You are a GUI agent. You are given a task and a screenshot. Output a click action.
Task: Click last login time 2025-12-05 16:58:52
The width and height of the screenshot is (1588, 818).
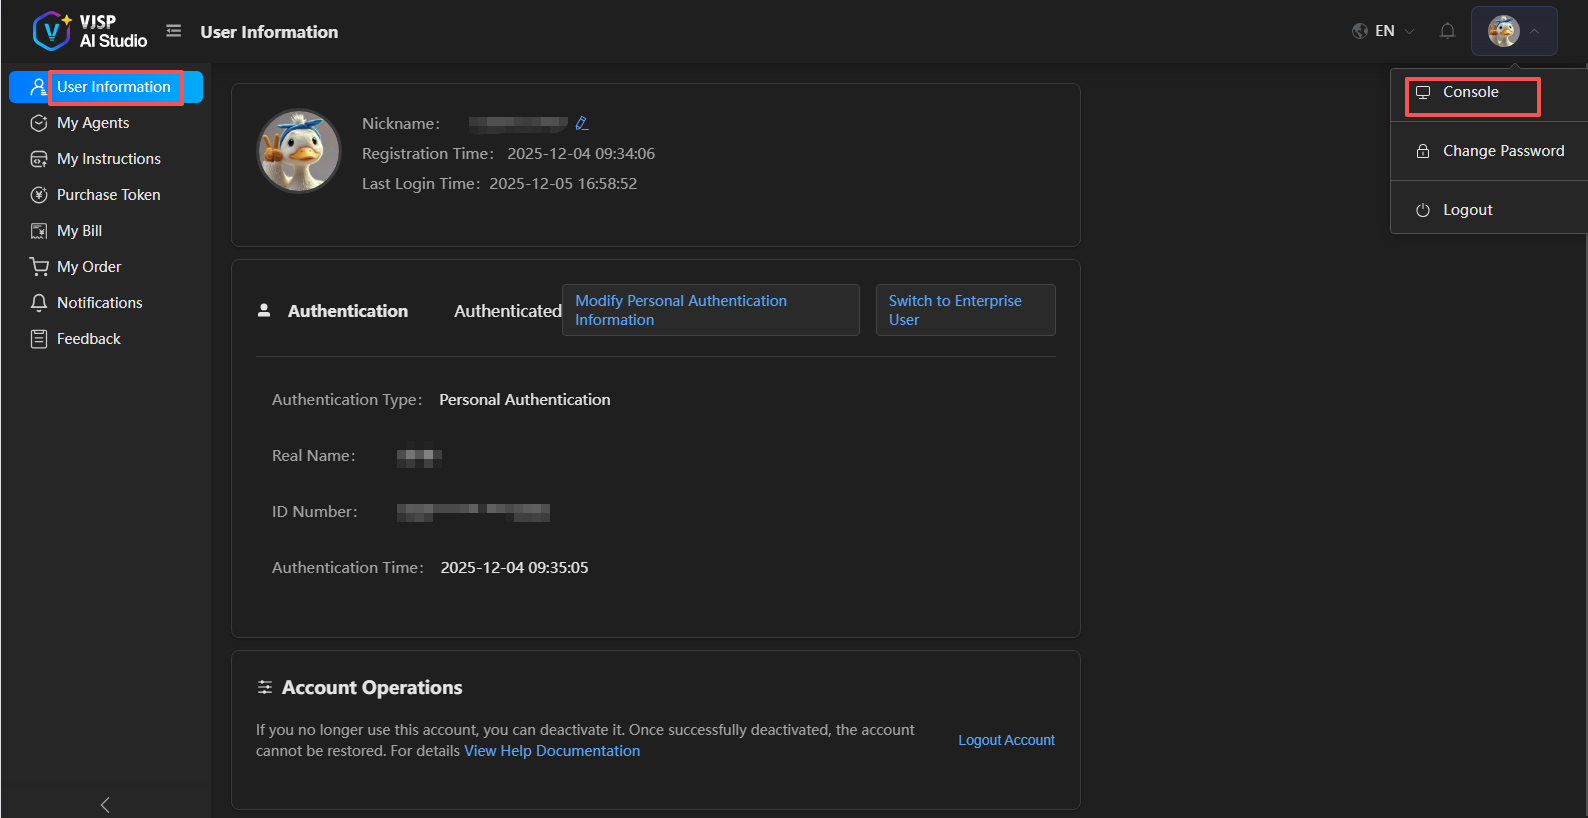[563, 184]
